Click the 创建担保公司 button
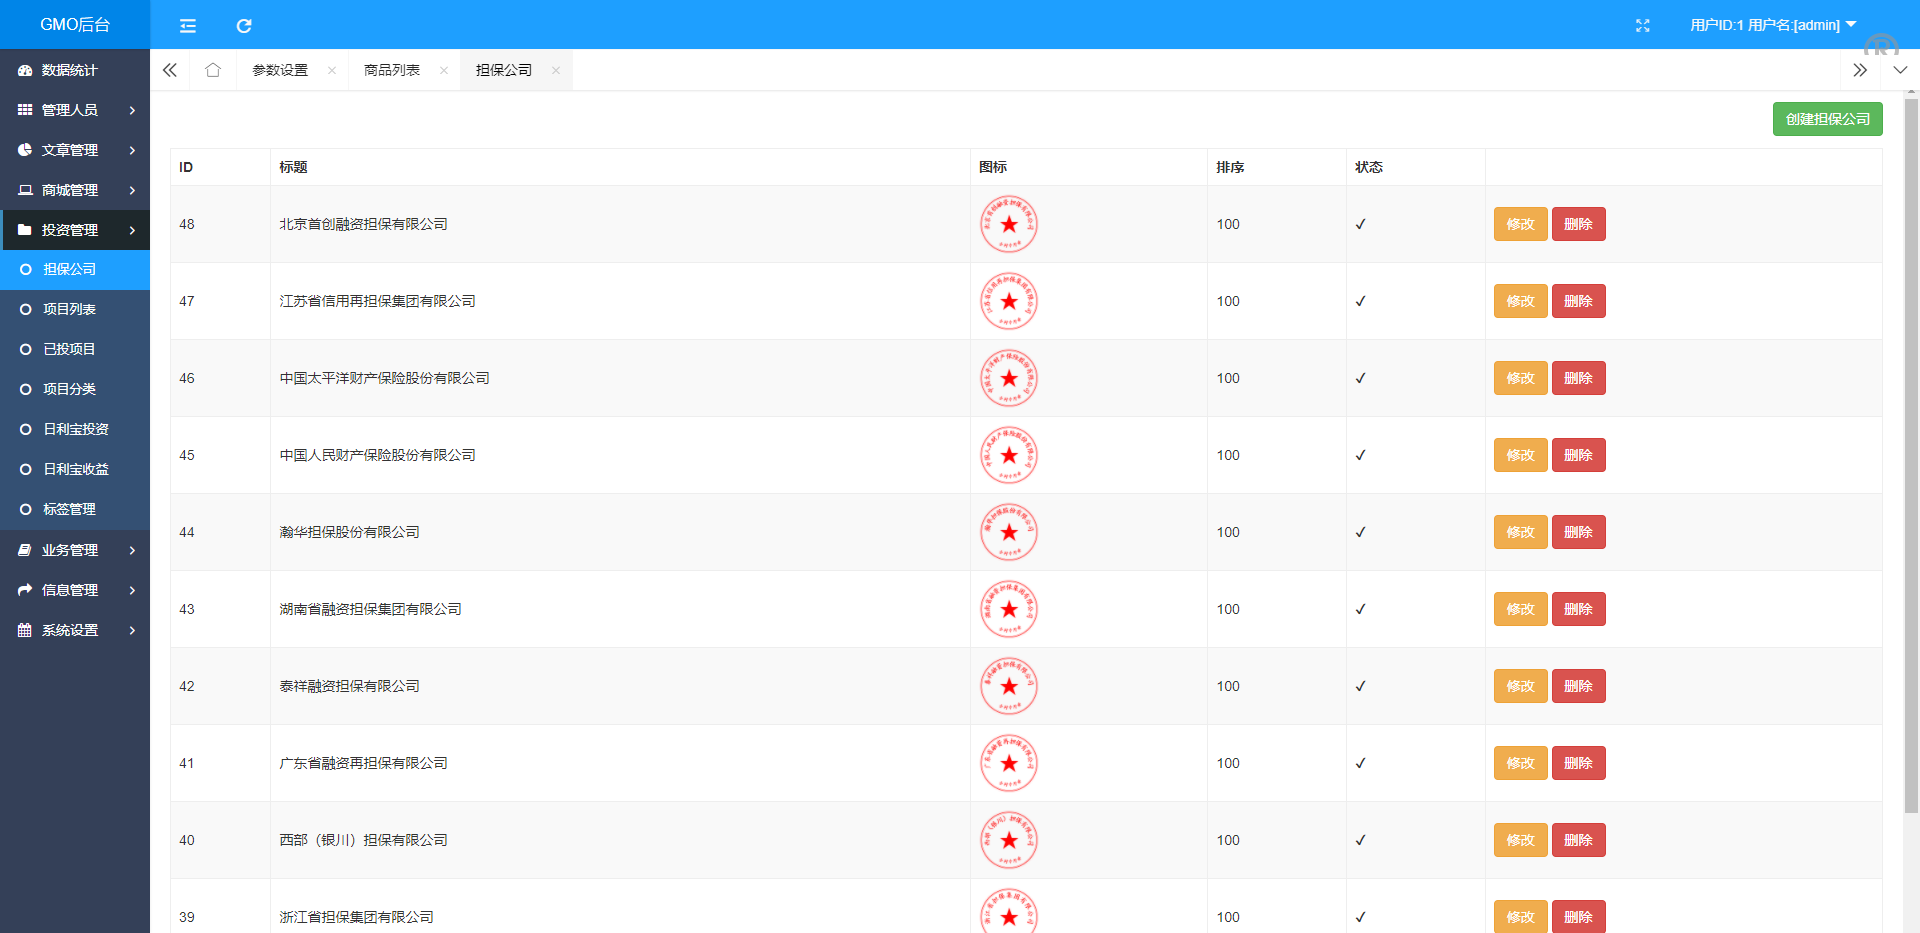 tap(1827, 119)
